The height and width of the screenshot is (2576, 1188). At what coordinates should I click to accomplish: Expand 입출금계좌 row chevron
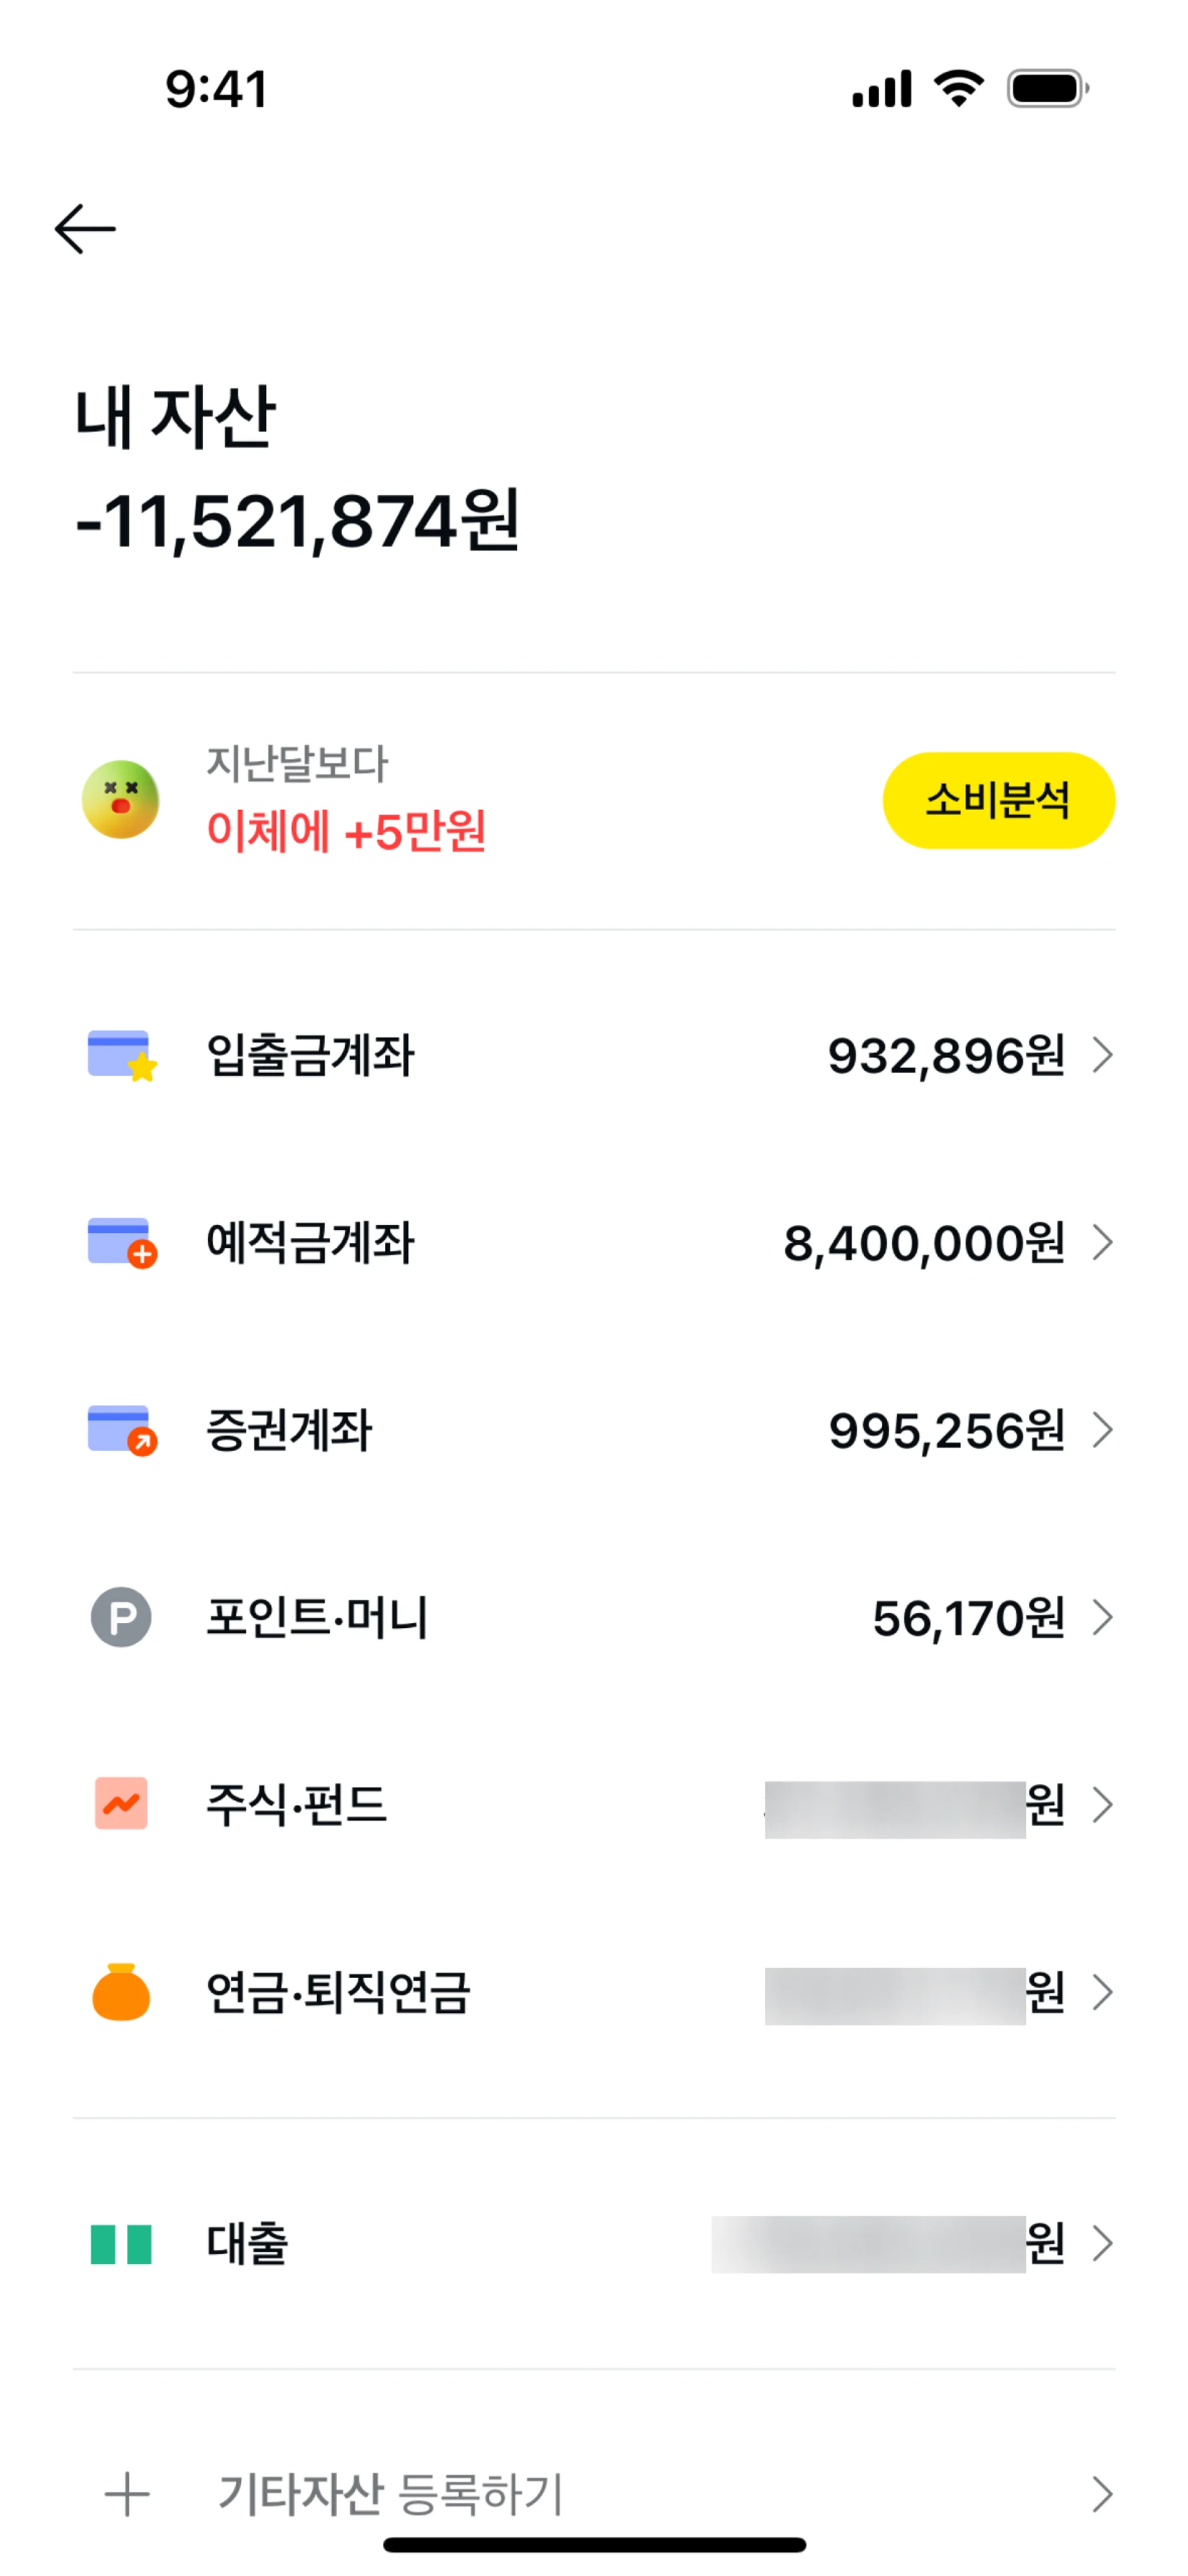point(1102,1055)
